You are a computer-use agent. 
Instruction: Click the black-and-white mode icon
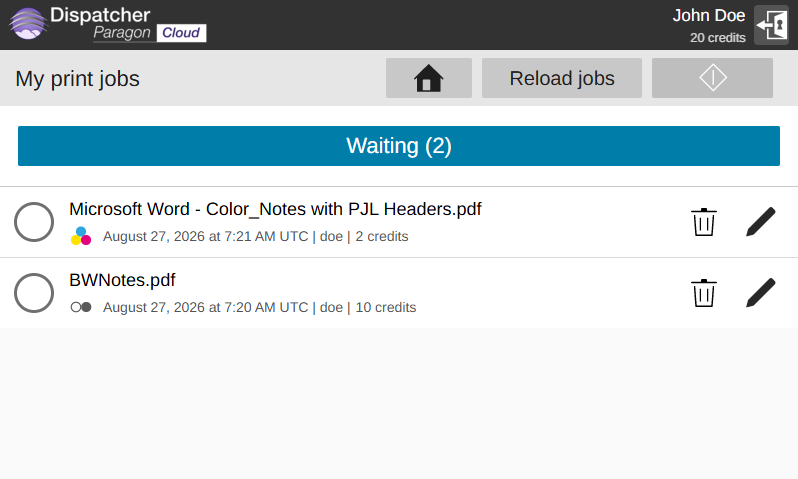point(81,307)
